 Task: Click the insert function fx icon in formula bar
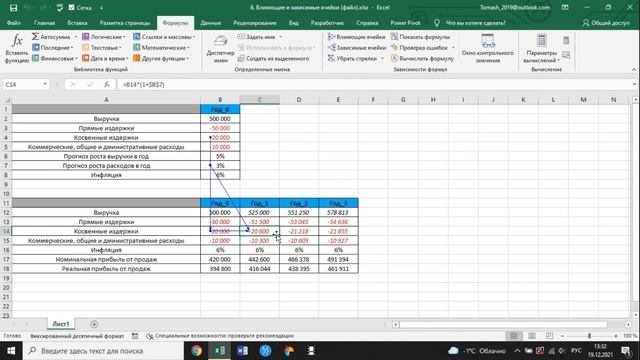[x=107, y=84]
